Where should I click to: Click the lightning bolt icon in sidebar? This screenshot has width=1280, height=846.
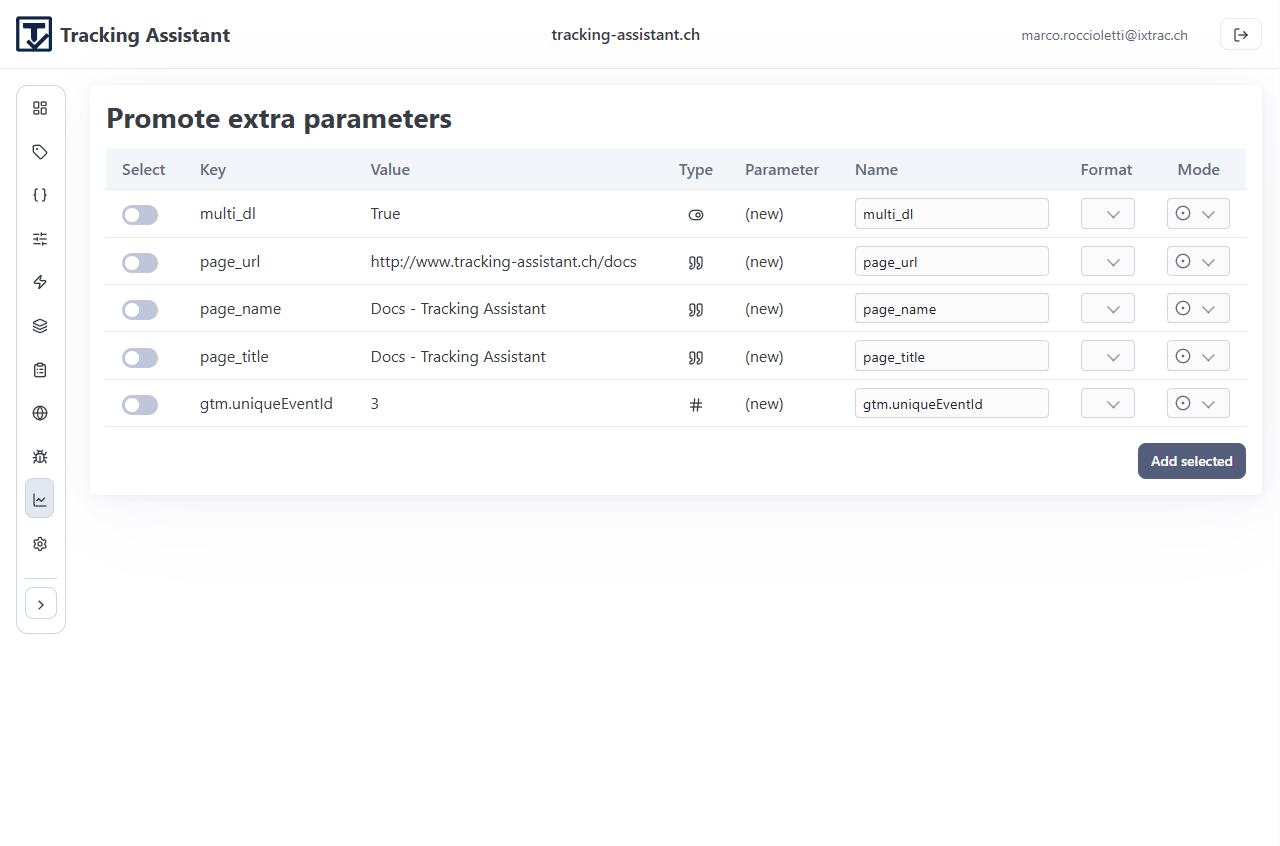[40, 282]
